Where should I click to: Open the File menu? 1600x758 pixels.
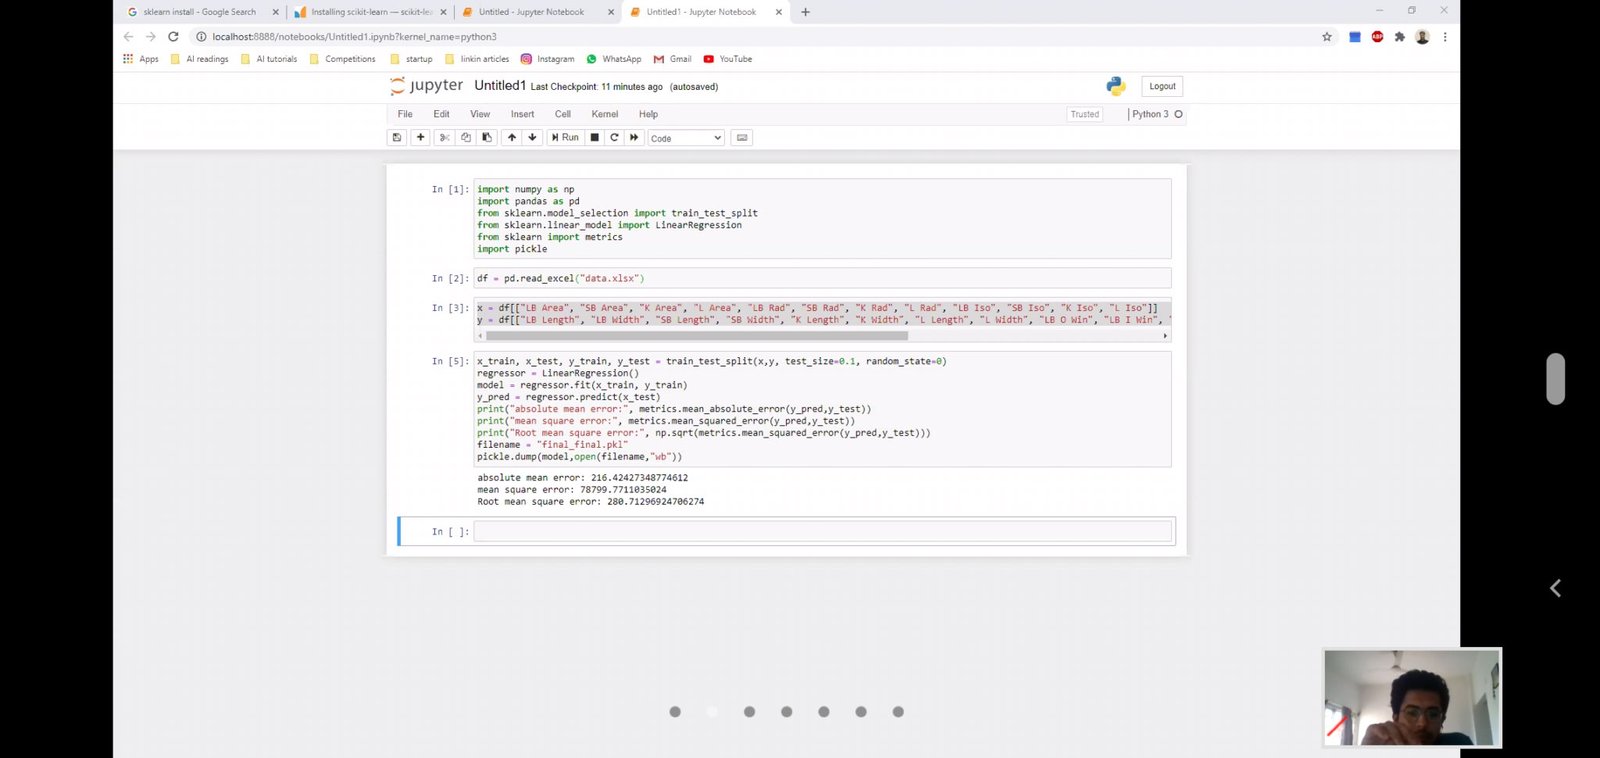(x=405, y=114)
